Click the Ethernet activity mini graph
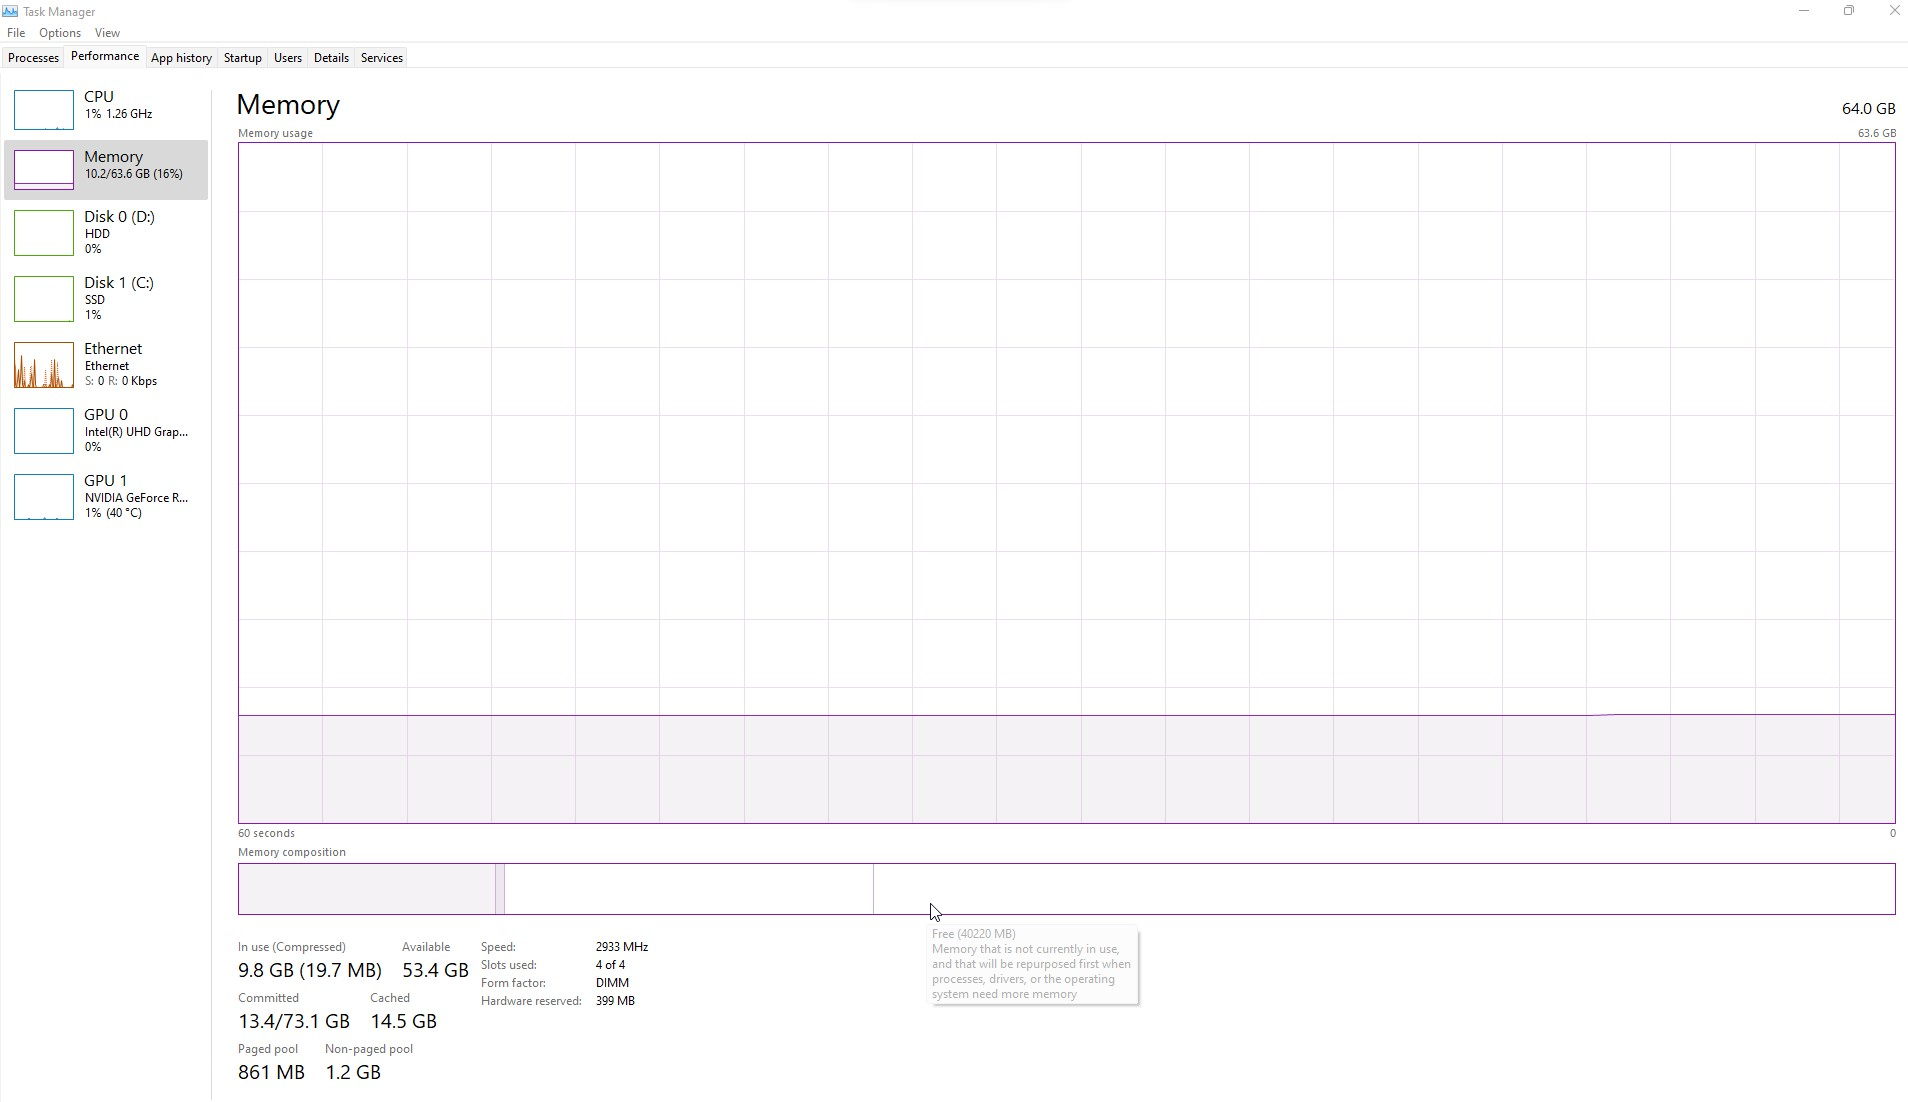The height and width of the screenshot is (1102, 1908). tap(44, 365)
